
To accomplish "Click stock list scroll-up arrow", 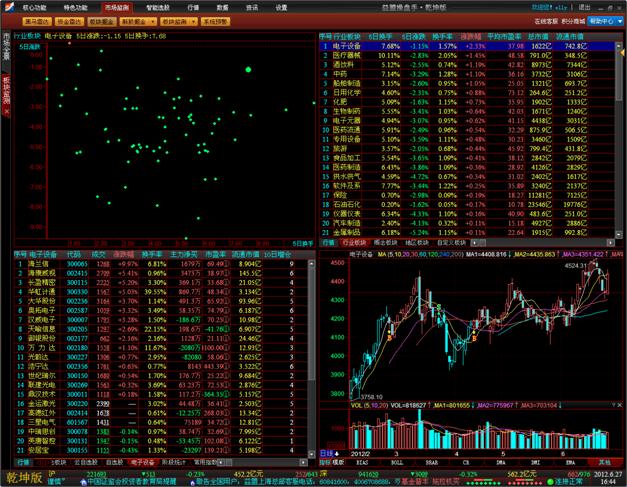I will click(x=312, y=264).
